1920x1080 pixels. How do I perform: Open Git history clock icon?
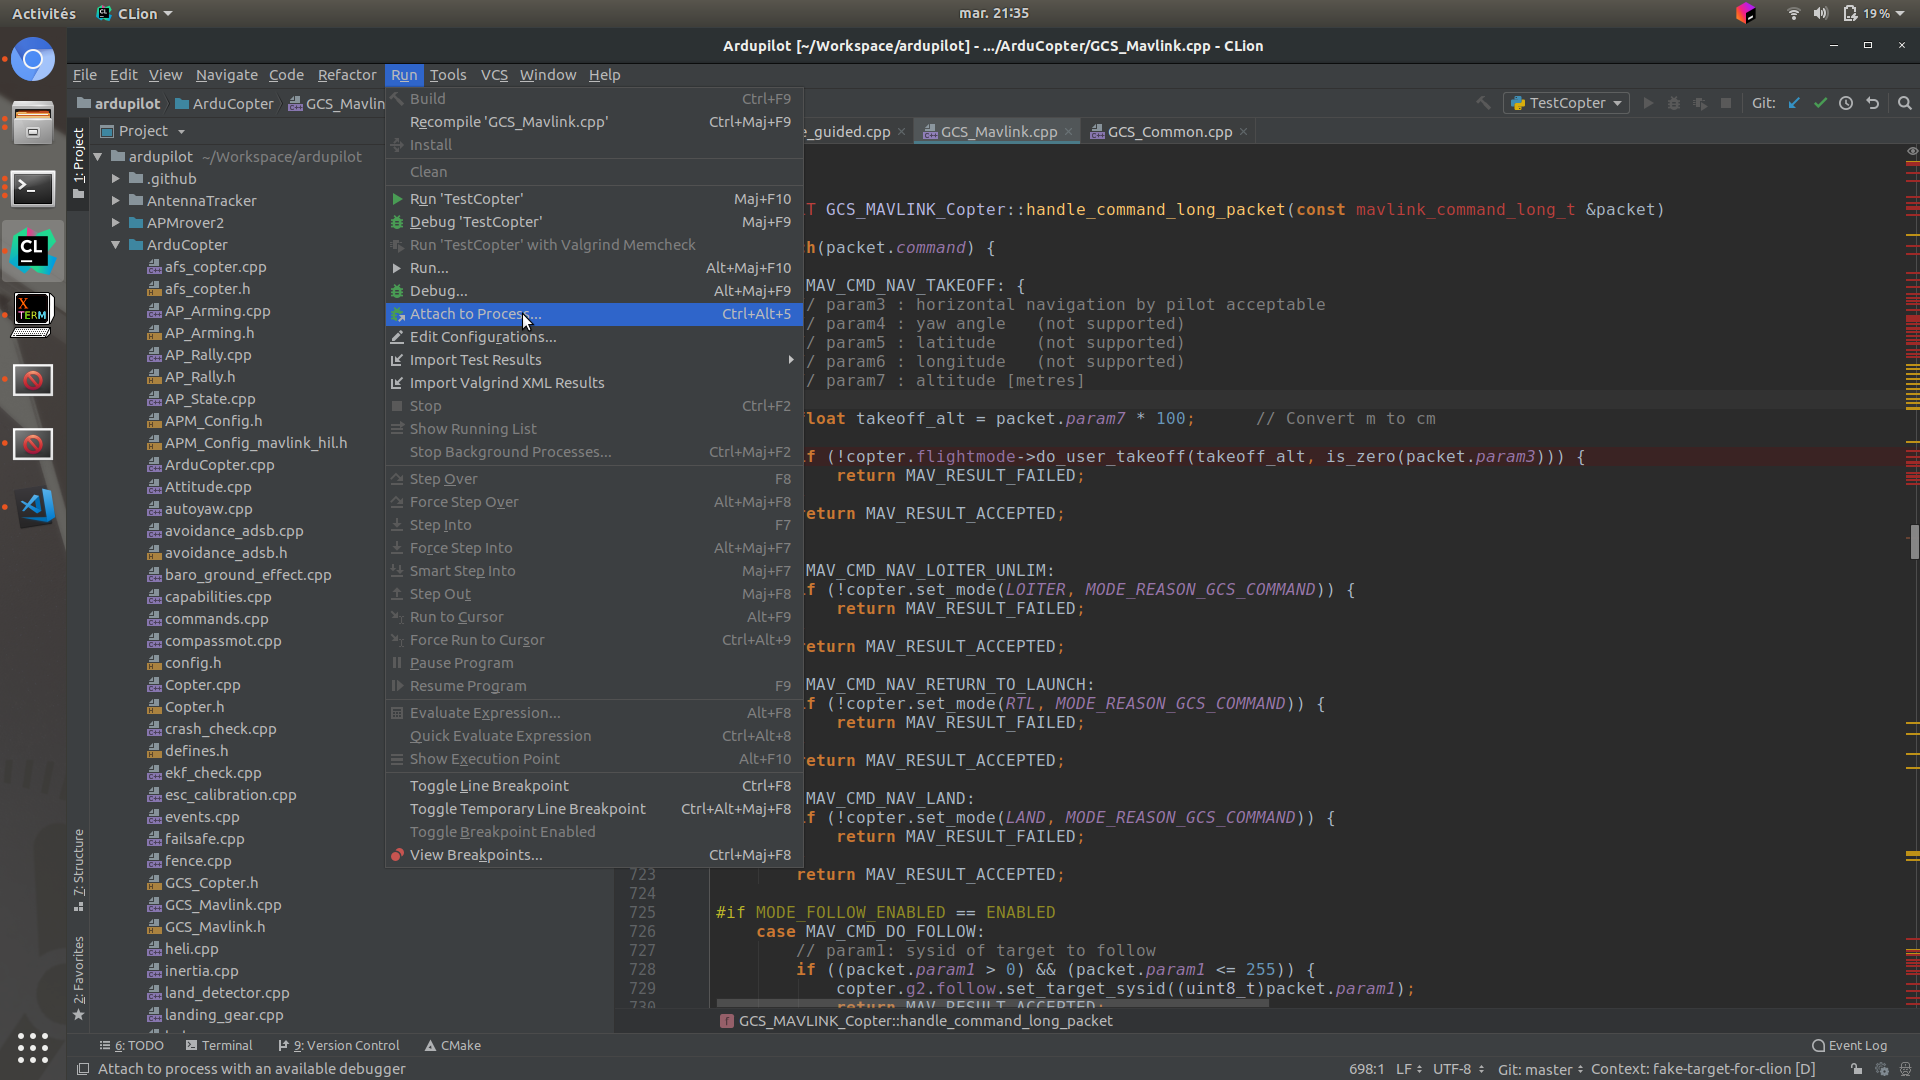1846,103
